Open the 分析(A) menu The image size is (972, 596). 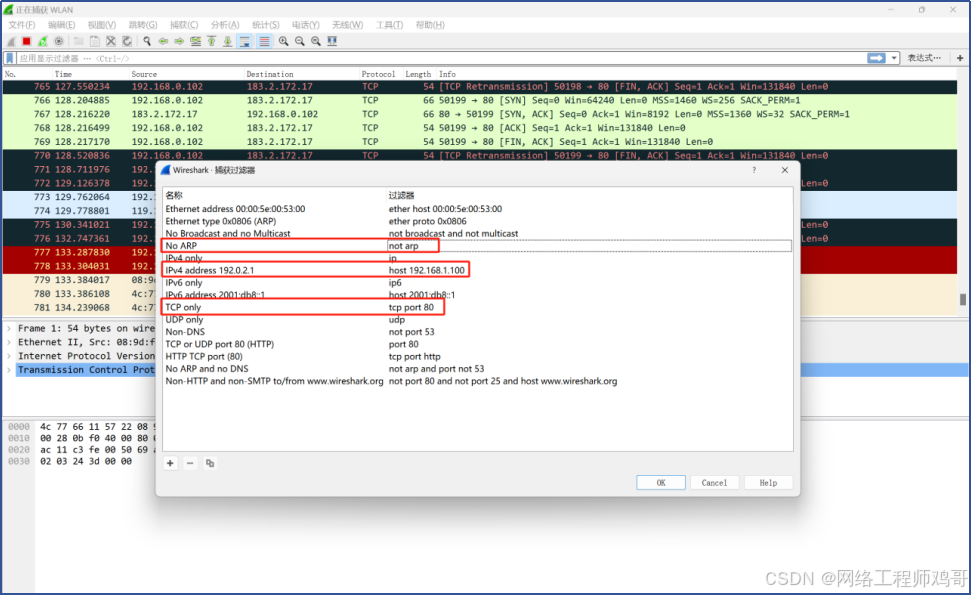coord(225,25)
